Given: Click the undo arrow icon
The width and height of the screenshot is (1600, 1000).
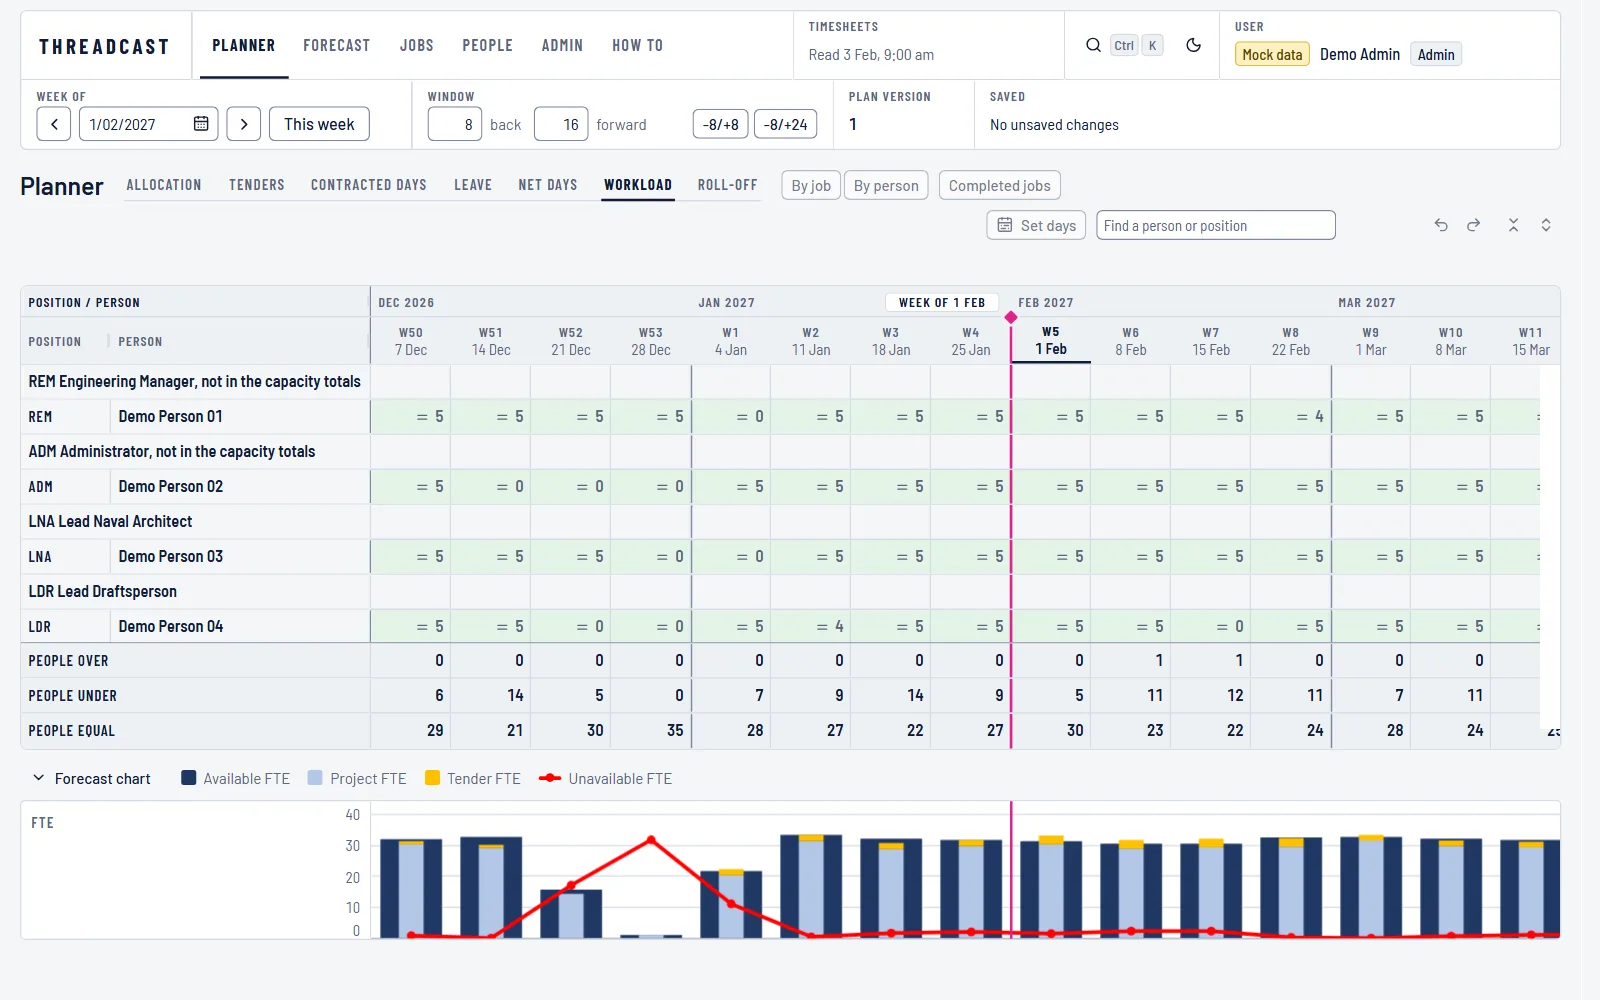Looking at the screenshot, I should click(x=1441, y=225).
